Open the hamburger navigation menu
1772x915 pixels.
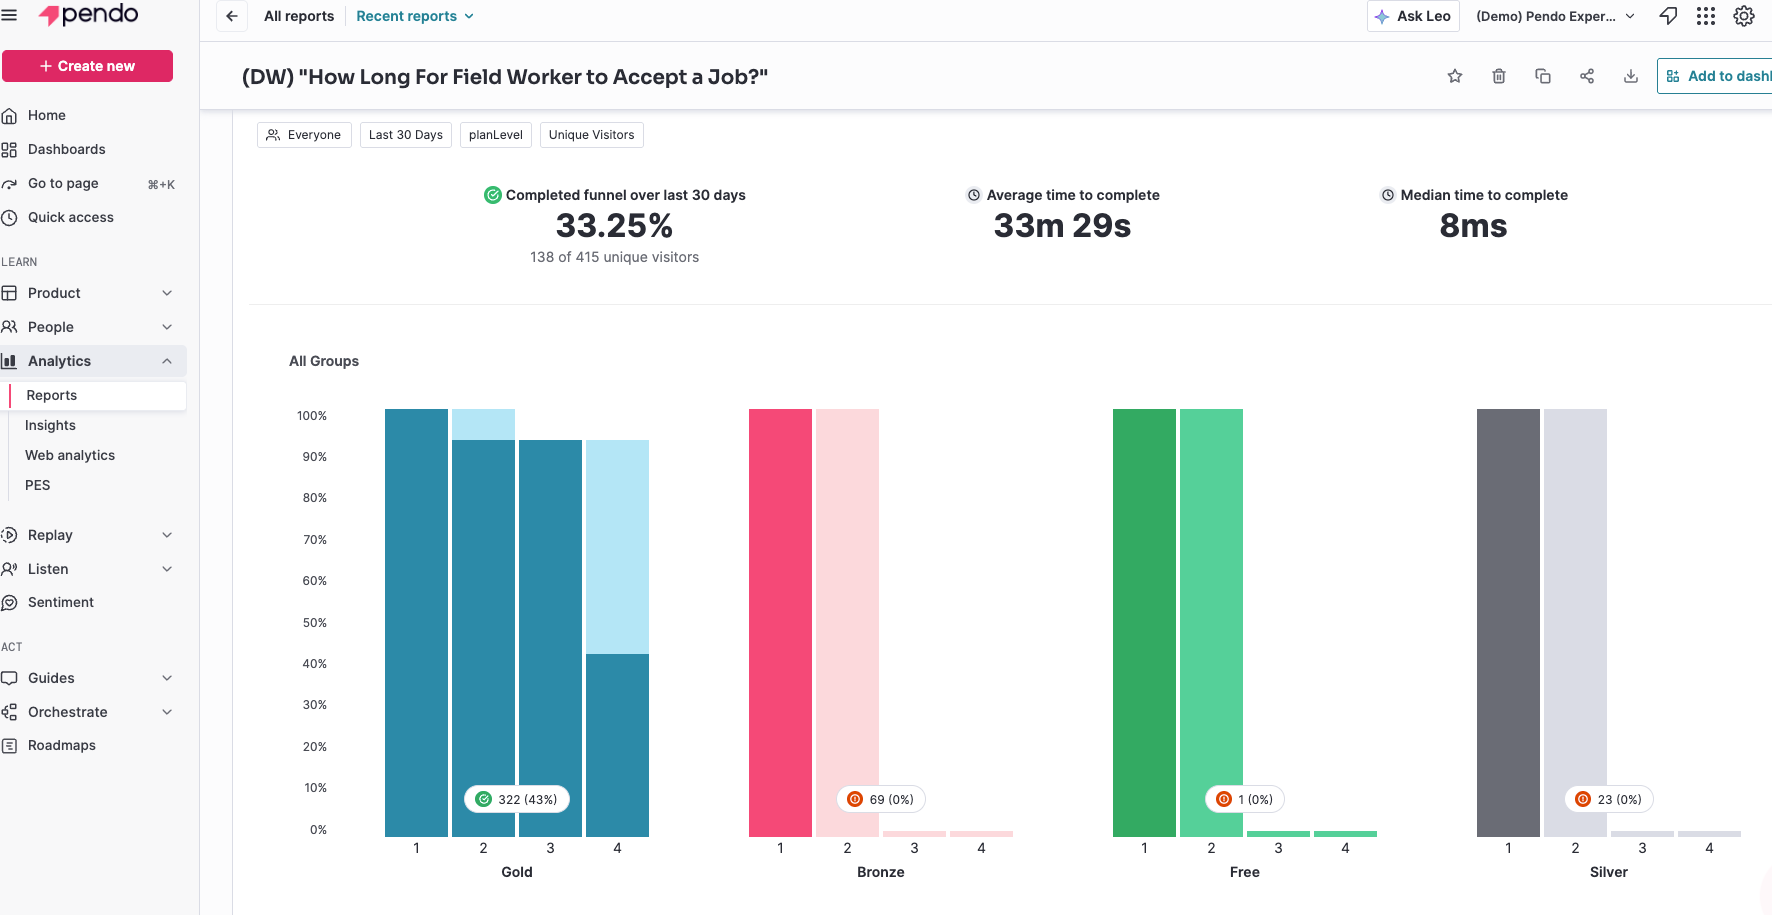[9, 15]
